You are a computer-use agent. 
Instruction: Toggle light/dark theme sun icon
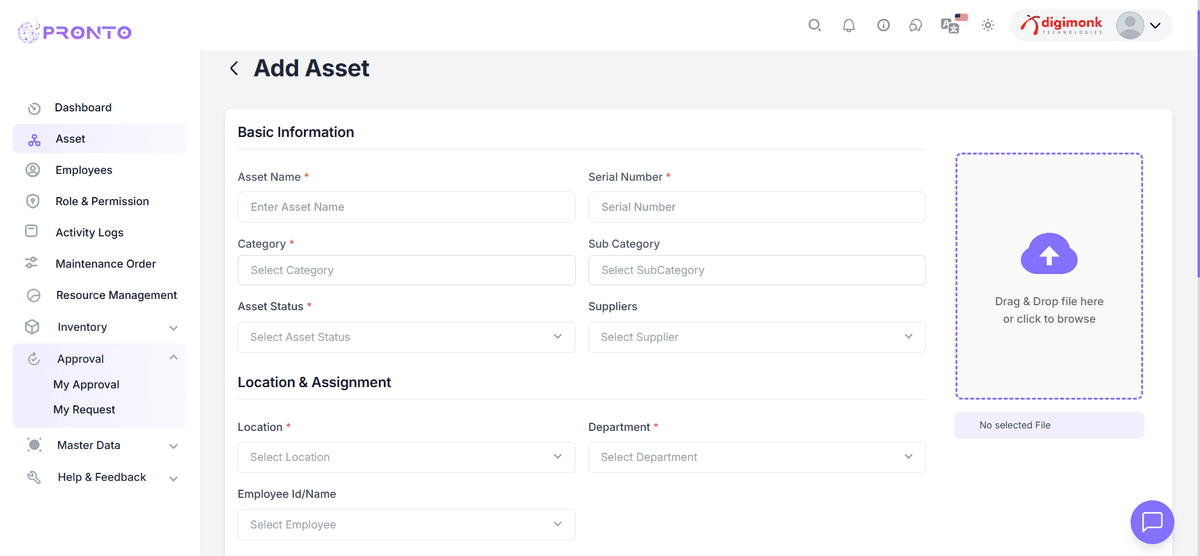(988, 25)
